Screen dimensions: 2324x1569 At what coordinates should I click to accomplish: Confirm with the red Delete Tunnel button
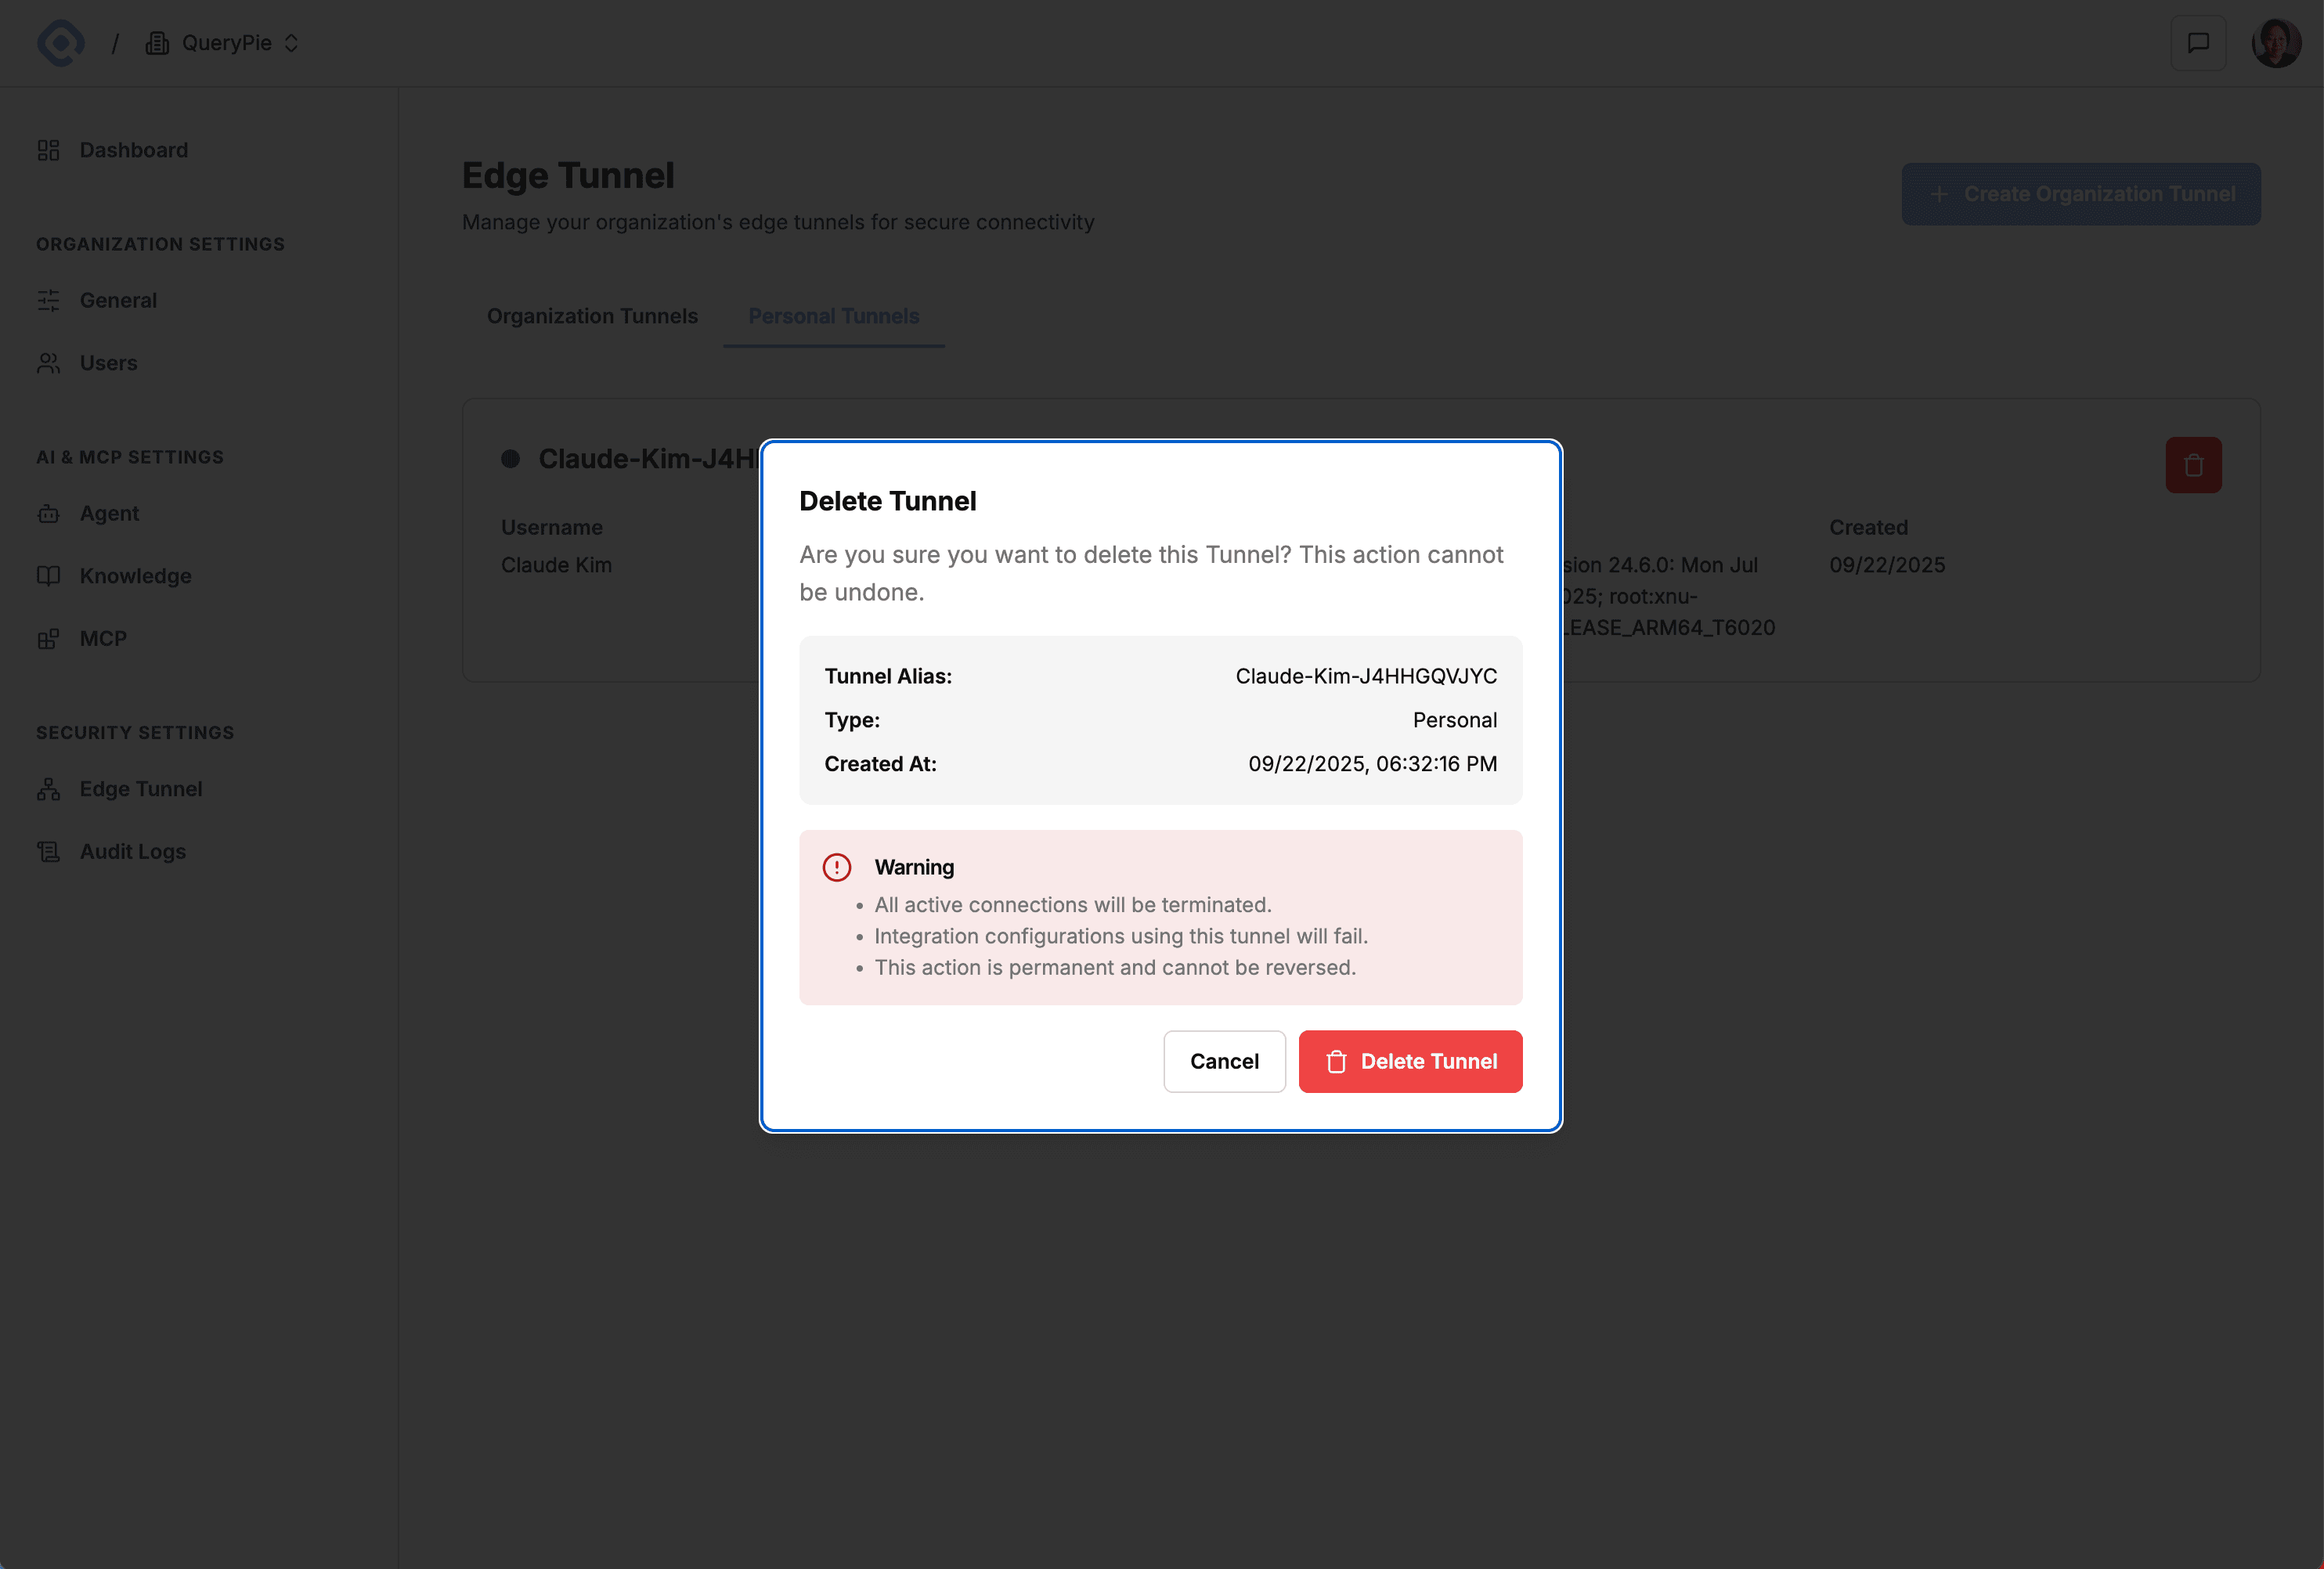[x=1409, y=1061]
